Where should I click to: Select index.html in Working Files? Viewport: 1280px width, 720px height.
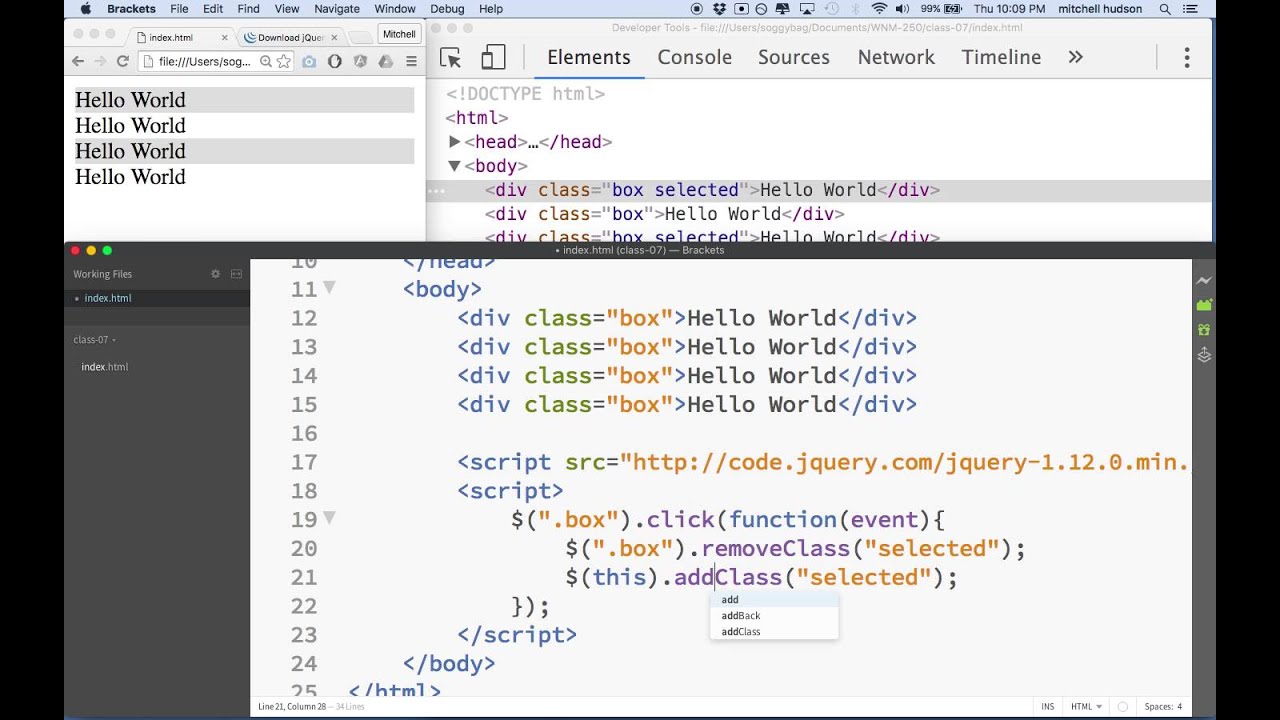click(157, 298)
